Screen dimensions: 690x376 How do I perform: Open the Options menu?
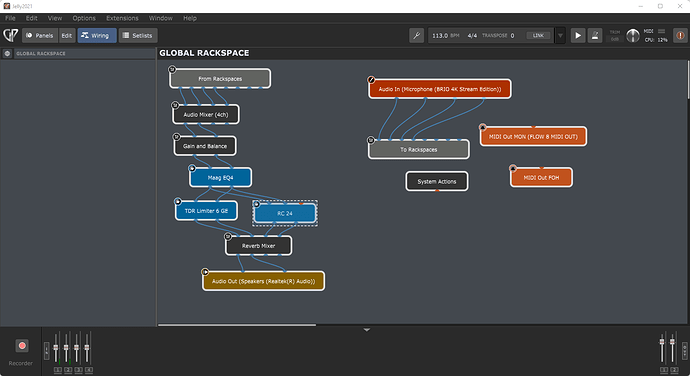coord(84,18)
